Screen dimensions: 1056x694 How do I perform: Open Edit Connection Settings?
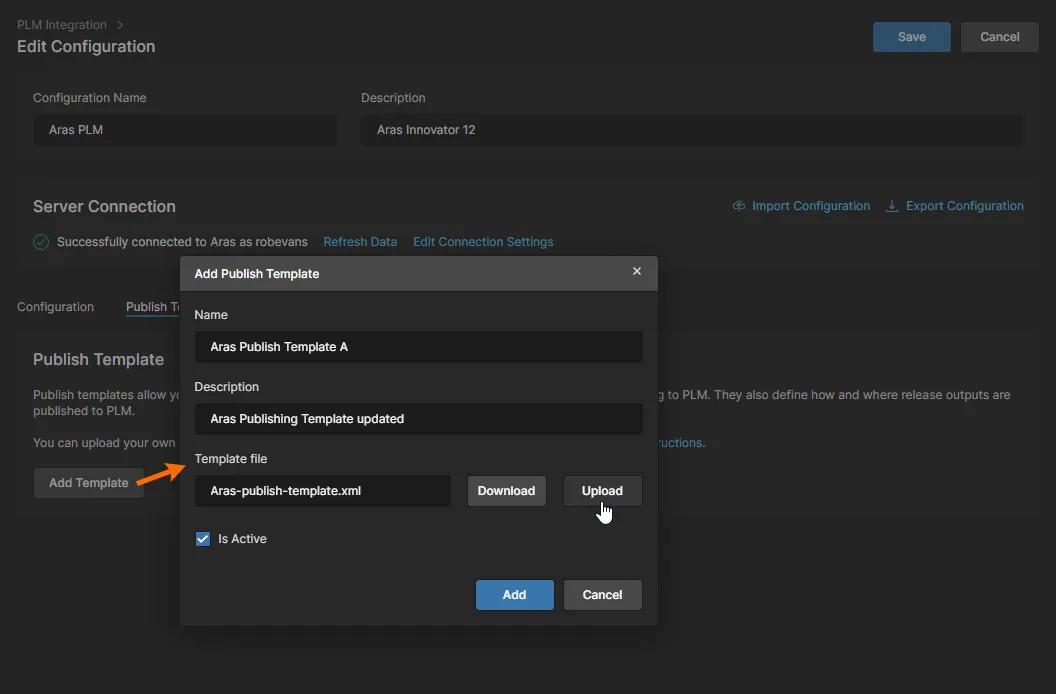pos(483,241)
